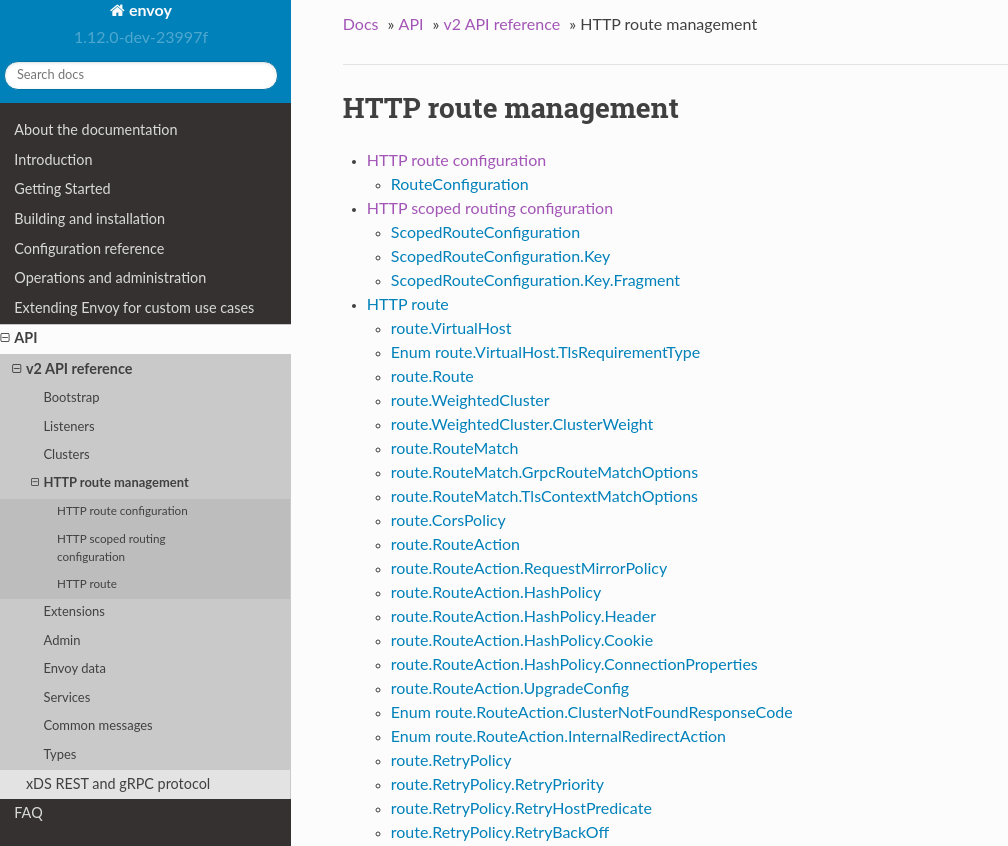Open the HTTP route content link

(x=408, y=305)
